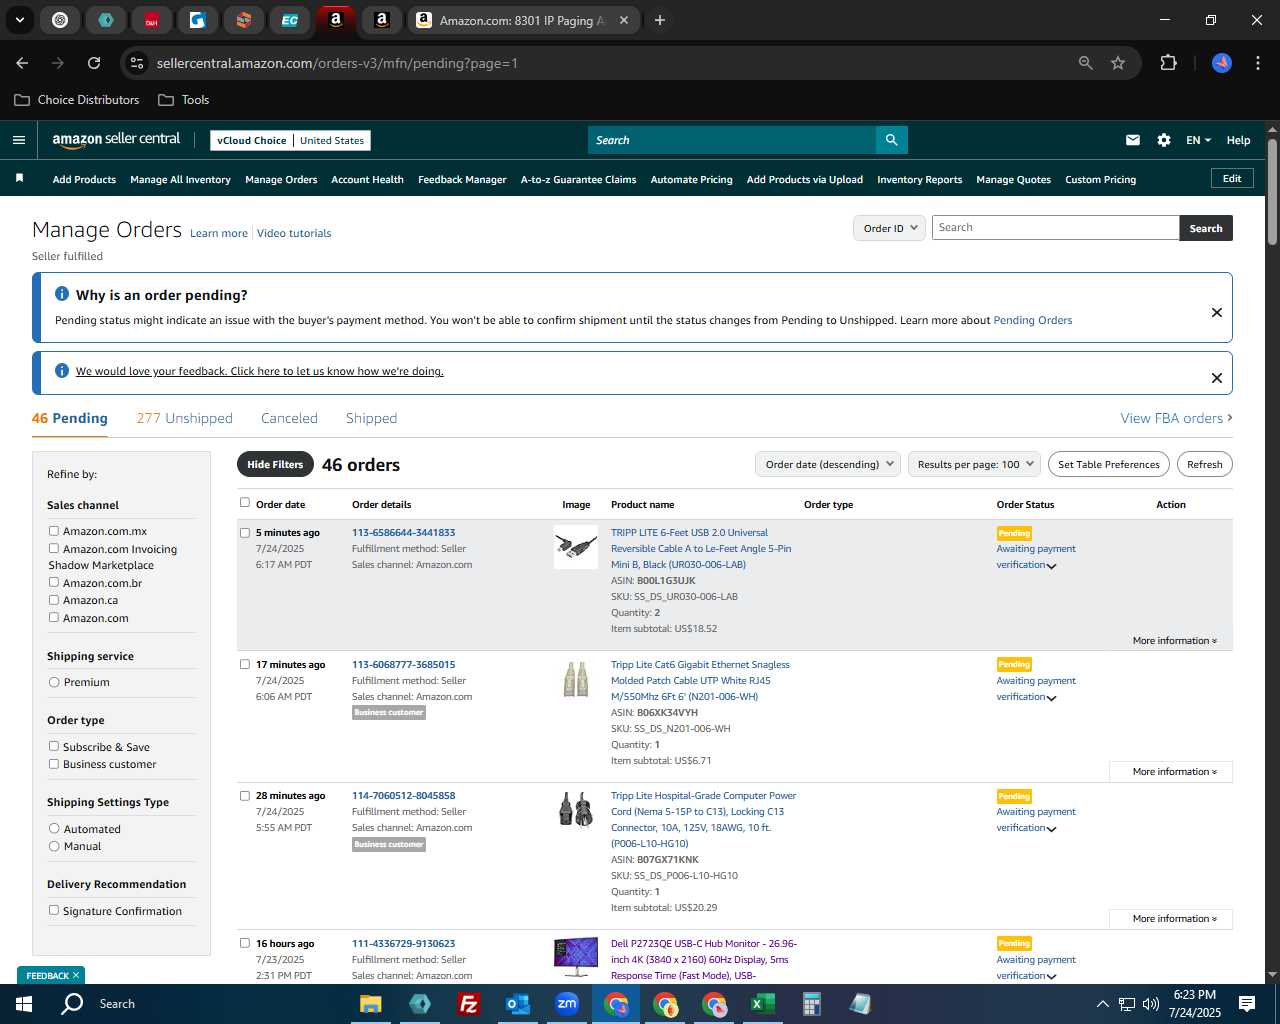This screenshot has height=1024, width=1280.
Task: Enable the Subscribe & Save filter
Action: 54,746
